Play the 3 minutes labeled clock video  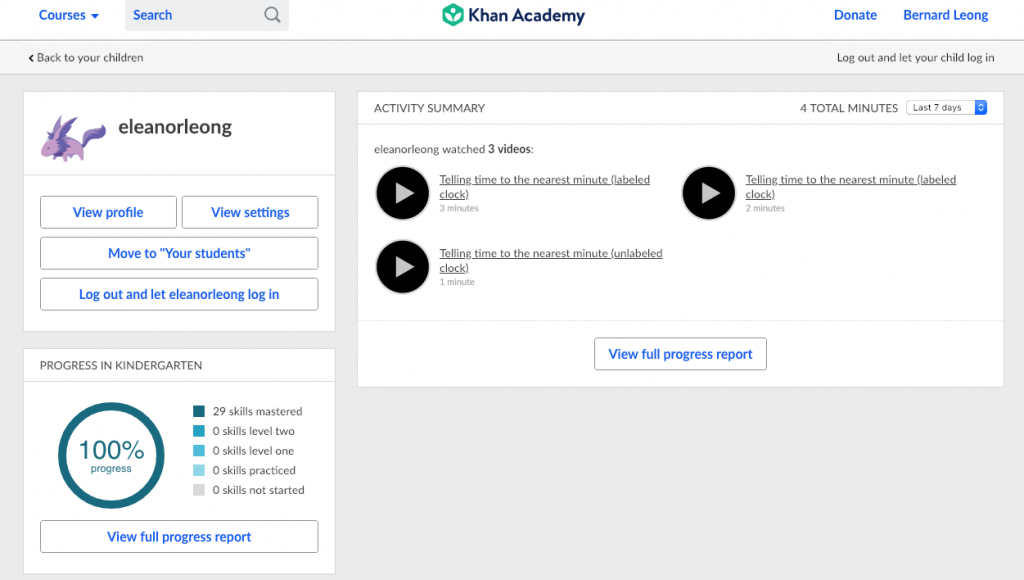[403, 193]
